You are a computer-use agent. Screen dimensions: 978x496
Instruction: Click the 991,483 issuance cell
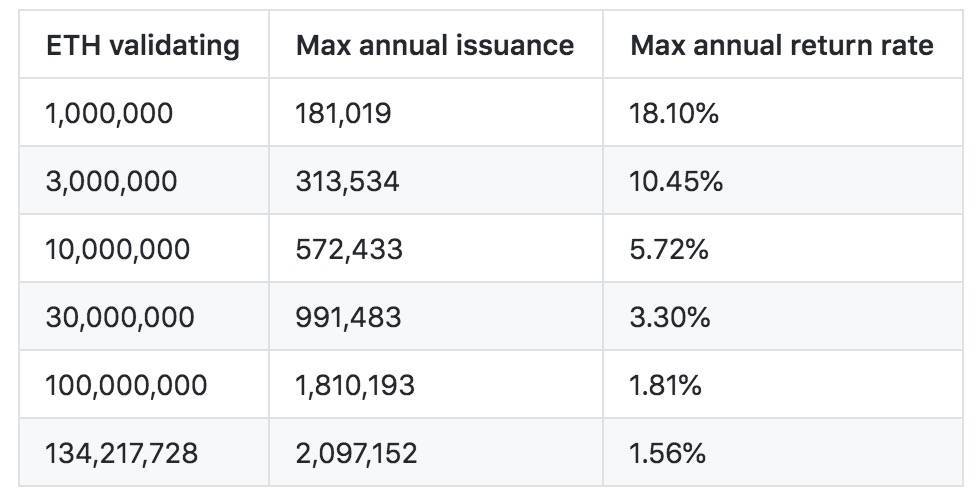tap(348, 317)
